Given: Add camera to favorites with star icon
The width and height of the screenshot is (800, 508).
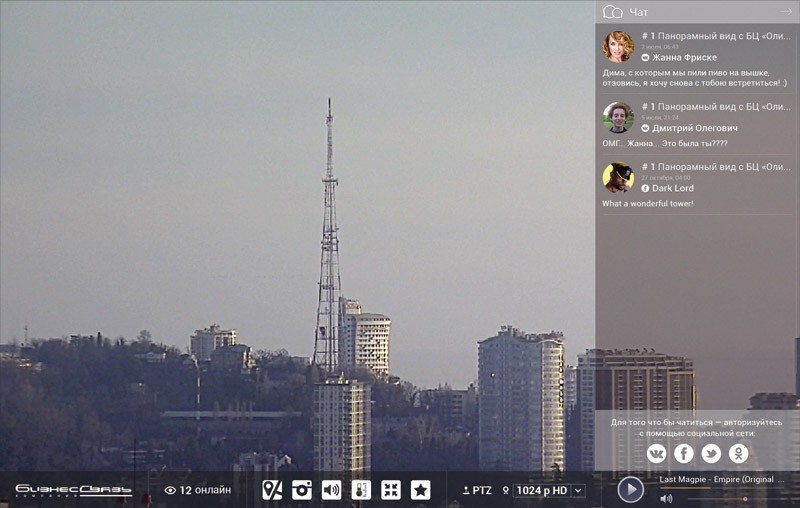Looking at the screenshot, I should [x=421, y=490].
